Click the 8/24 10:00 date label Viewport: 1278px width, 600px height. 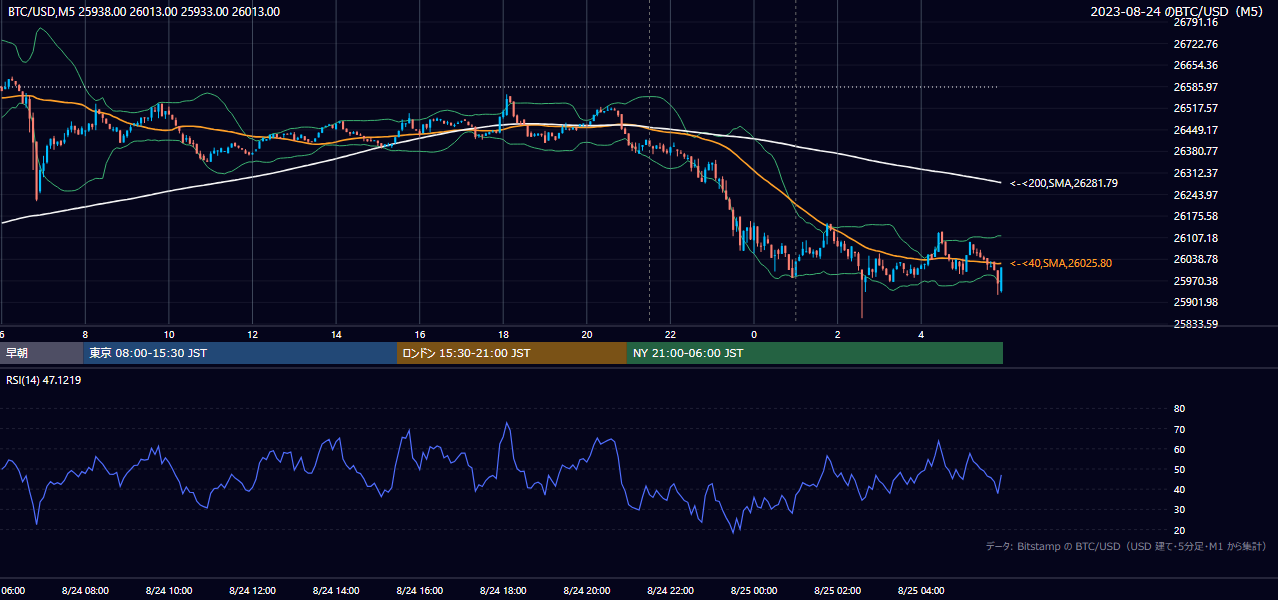pyautogui.click(x=169, y=591)
